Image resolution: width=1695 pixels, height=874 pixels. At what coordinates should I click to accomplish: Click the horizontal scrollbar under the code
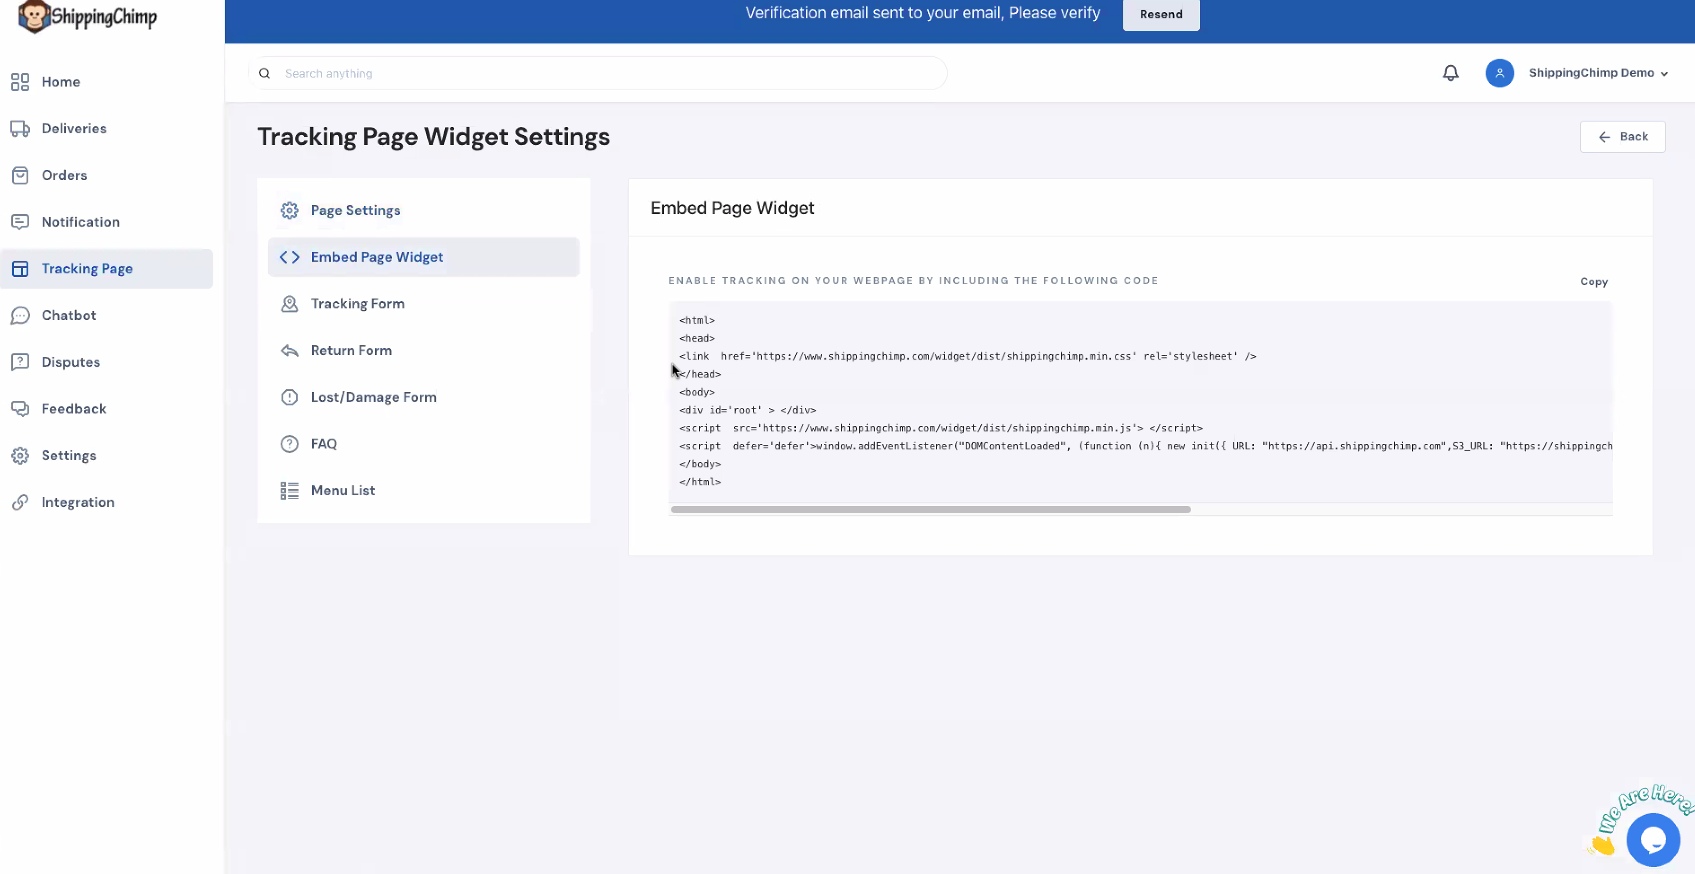click(930, 510)
